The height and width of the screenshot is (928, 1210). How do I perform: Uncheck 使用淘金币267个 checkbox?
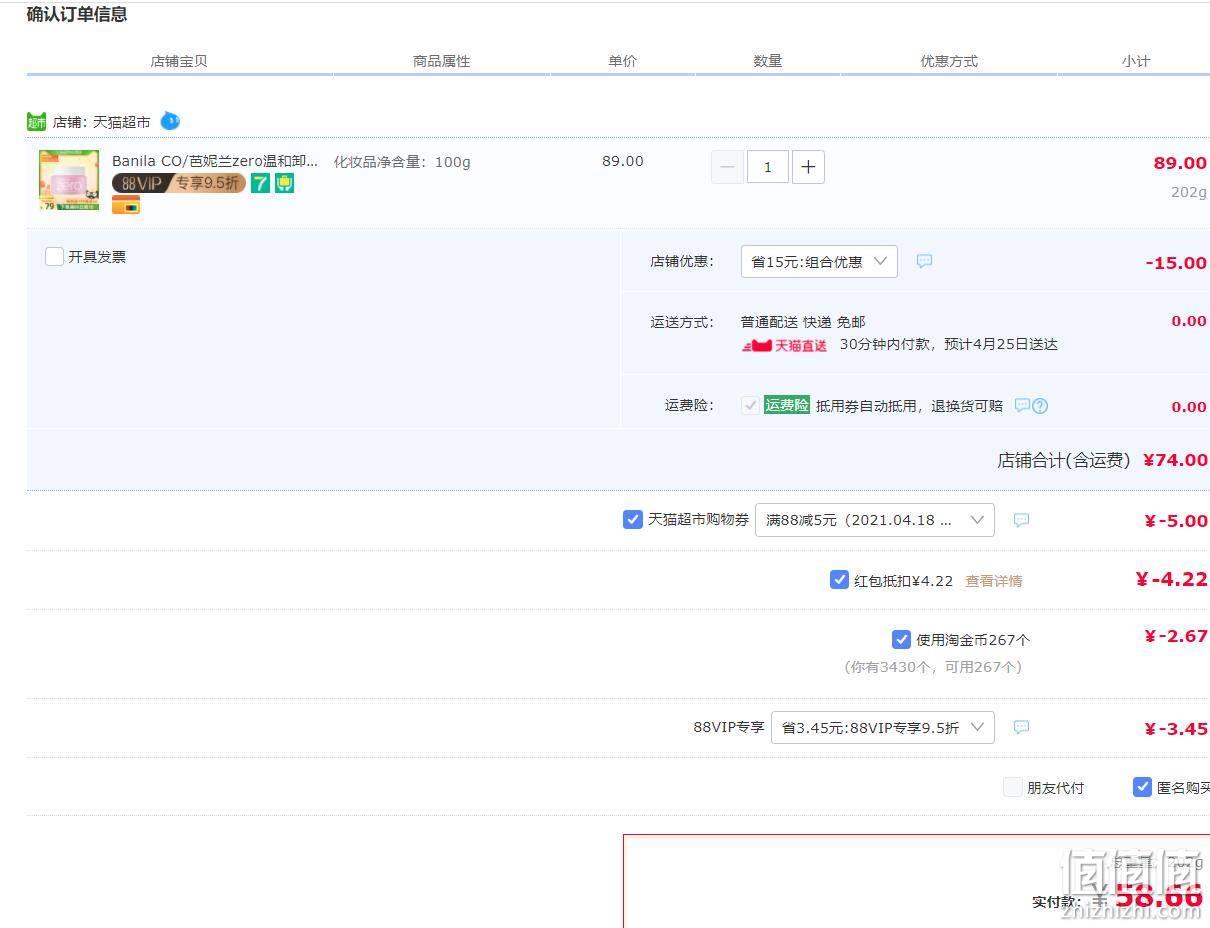[x=901, y=639]
